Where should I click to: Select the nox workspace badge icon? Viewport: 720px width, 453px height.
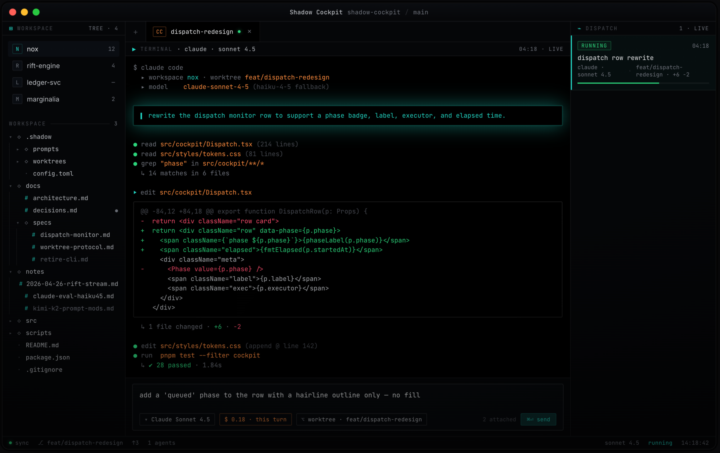tap(17, 49)
